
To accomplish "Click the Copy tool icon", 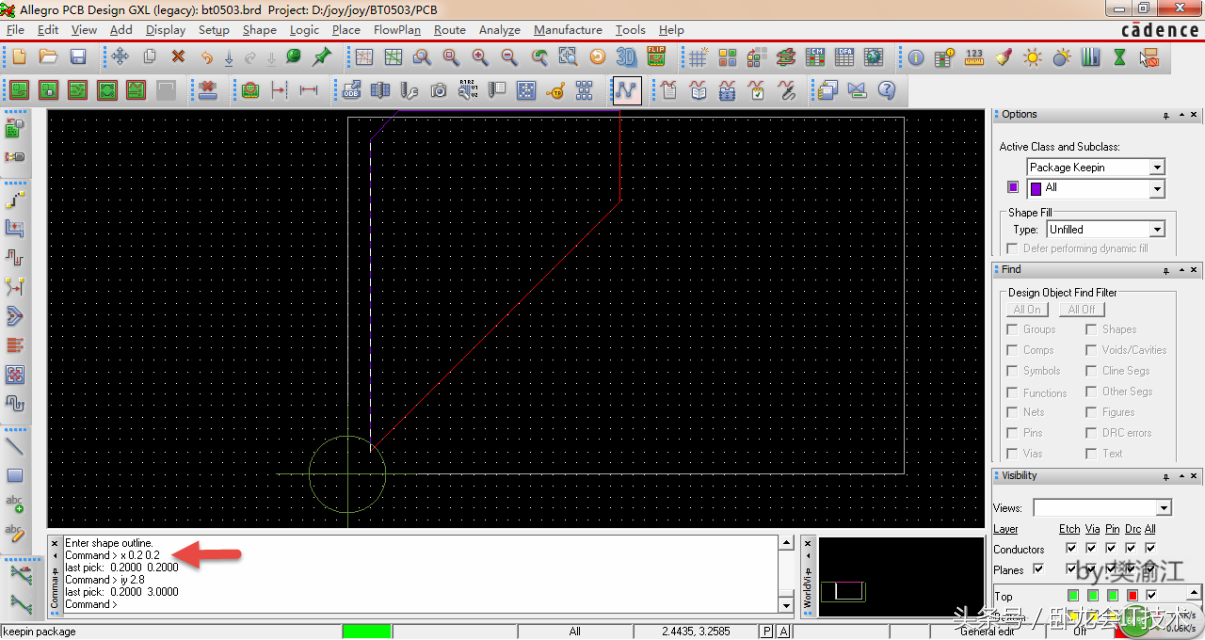I will pos(150,57).
